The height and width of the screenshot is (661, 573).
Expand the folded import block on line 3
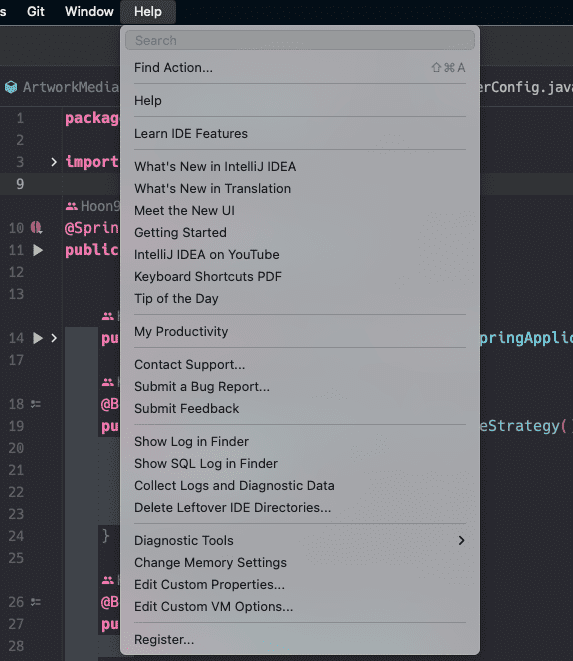(54, 162)
